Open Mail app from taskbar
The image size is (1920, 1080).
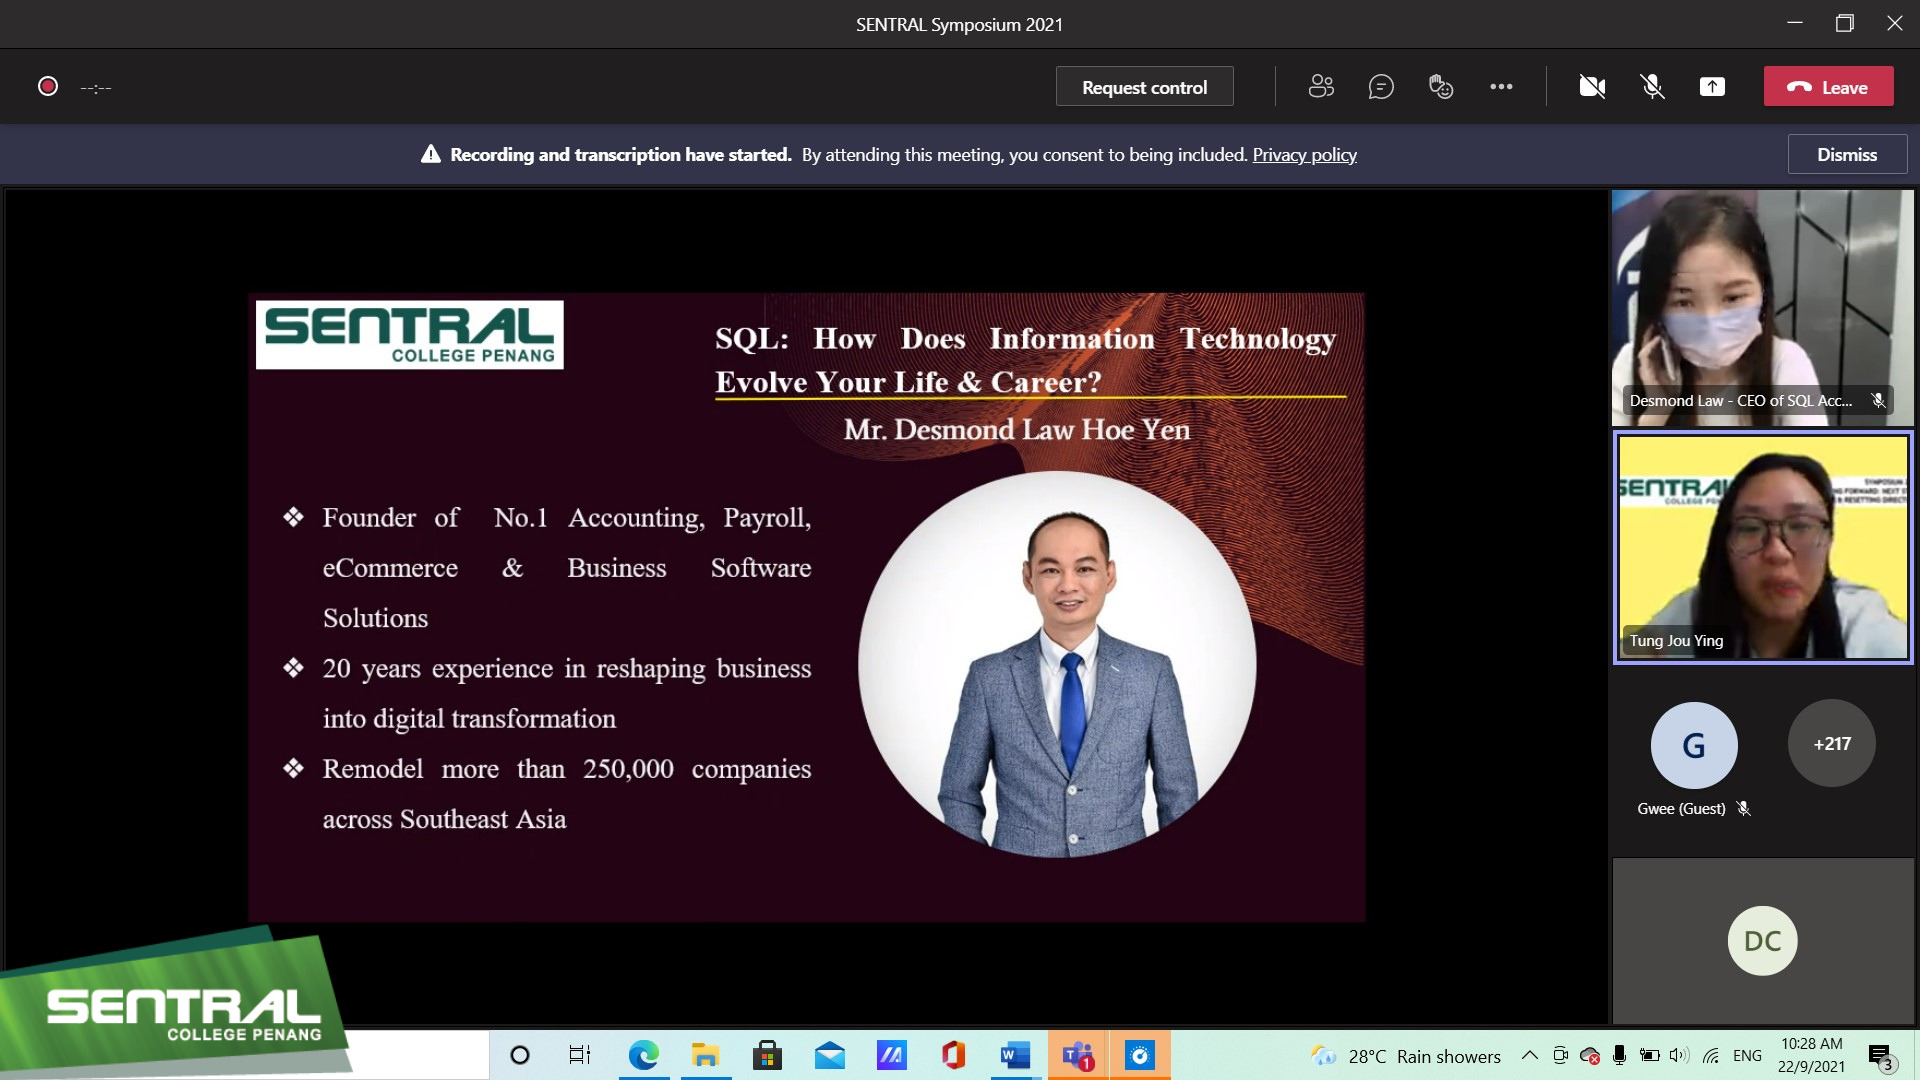pyautogui.click(x=829, y=1055)
